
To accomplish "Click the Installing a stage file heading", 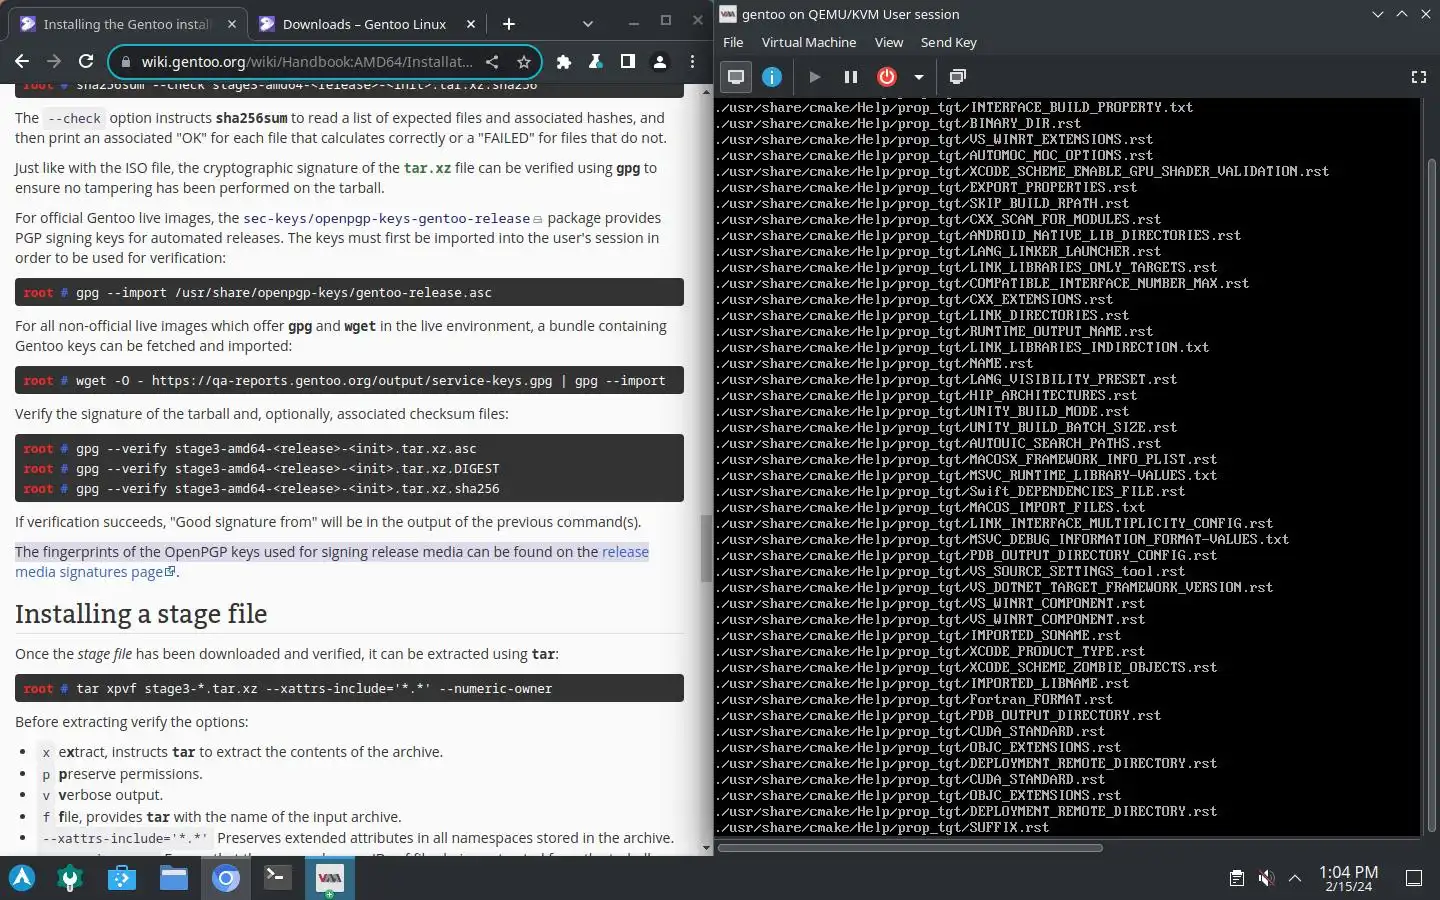I will point(141,614).
